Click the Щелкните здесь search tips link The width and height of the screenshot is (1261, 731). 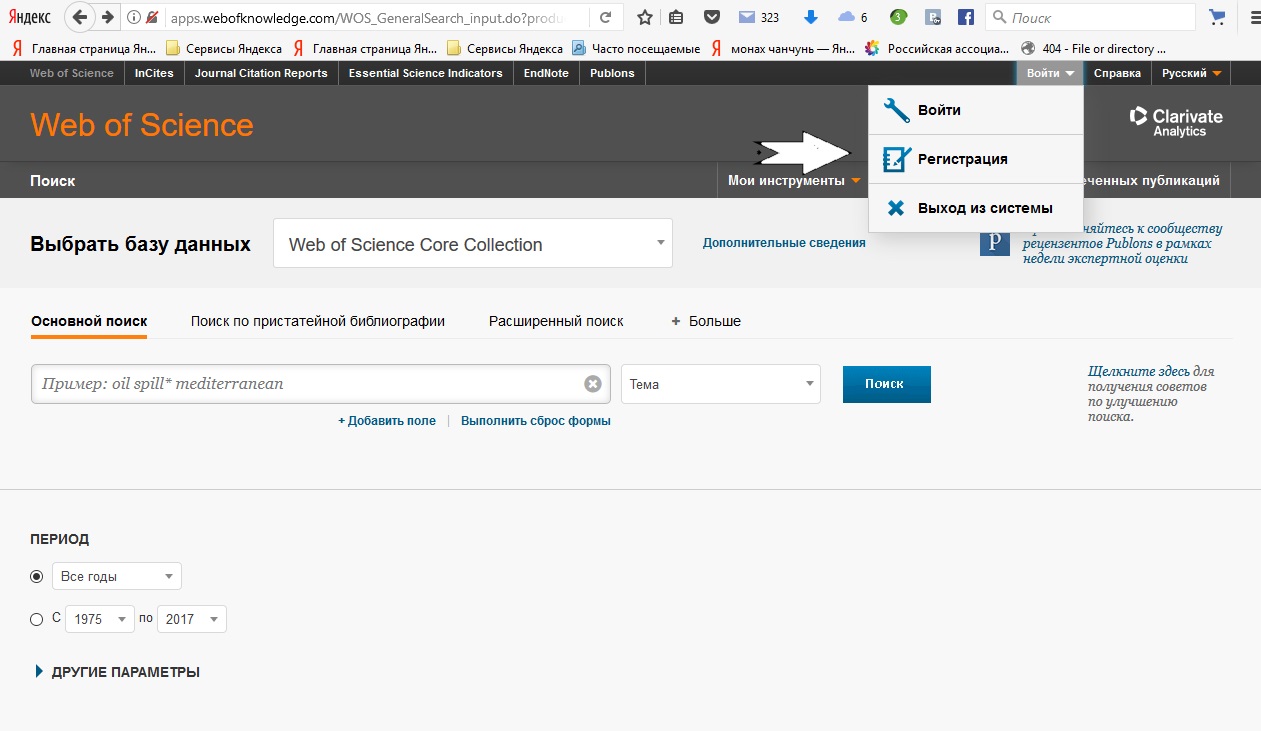[x=1139, y=371]
